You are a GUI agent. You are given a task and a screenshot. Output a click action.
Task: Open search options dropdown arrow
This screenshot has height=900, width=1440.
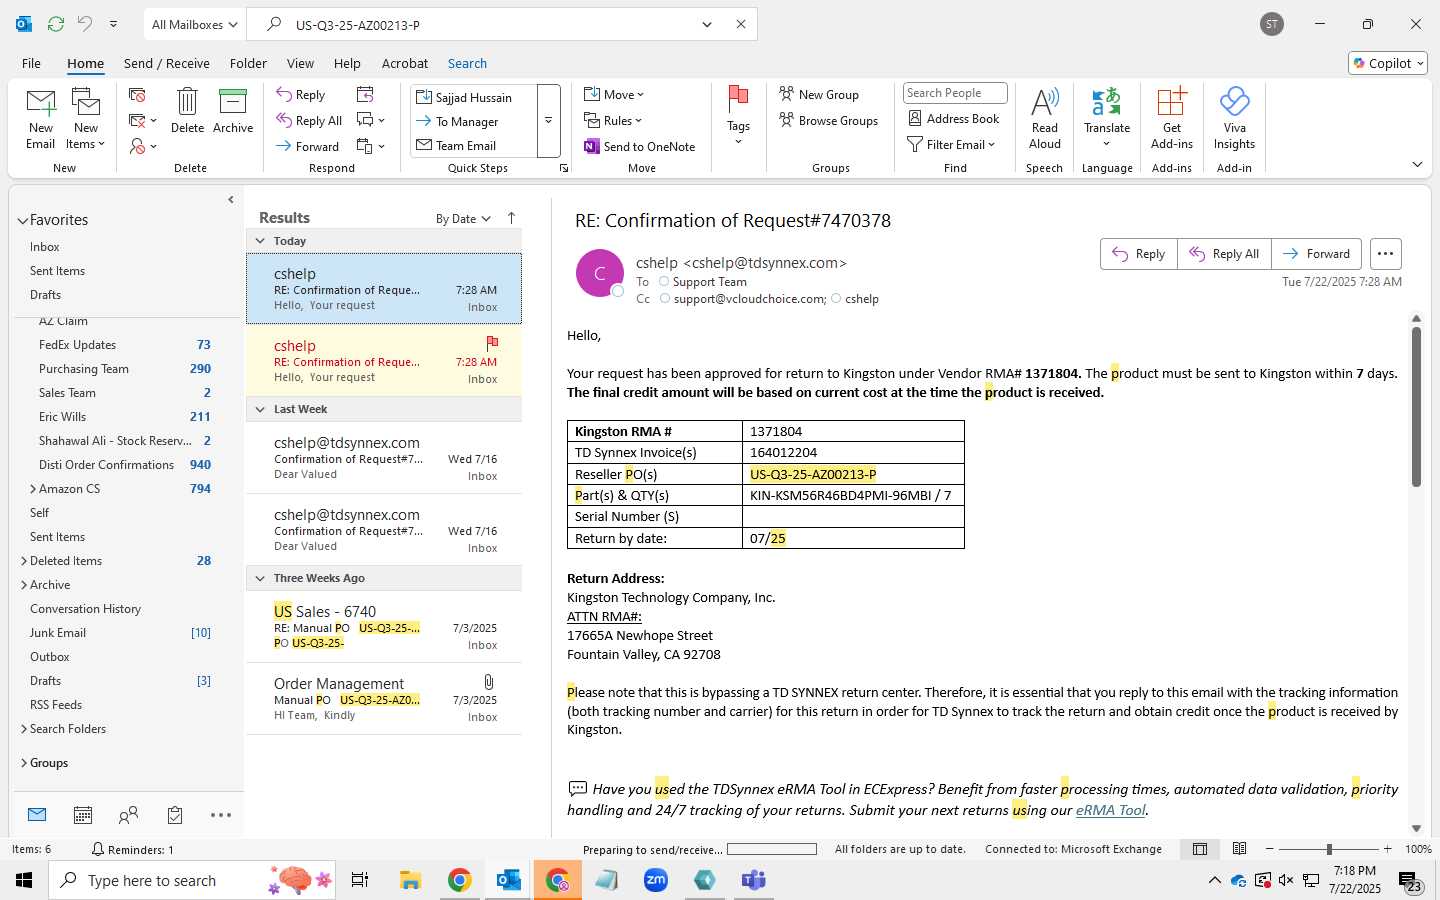(x=707, y=24)
